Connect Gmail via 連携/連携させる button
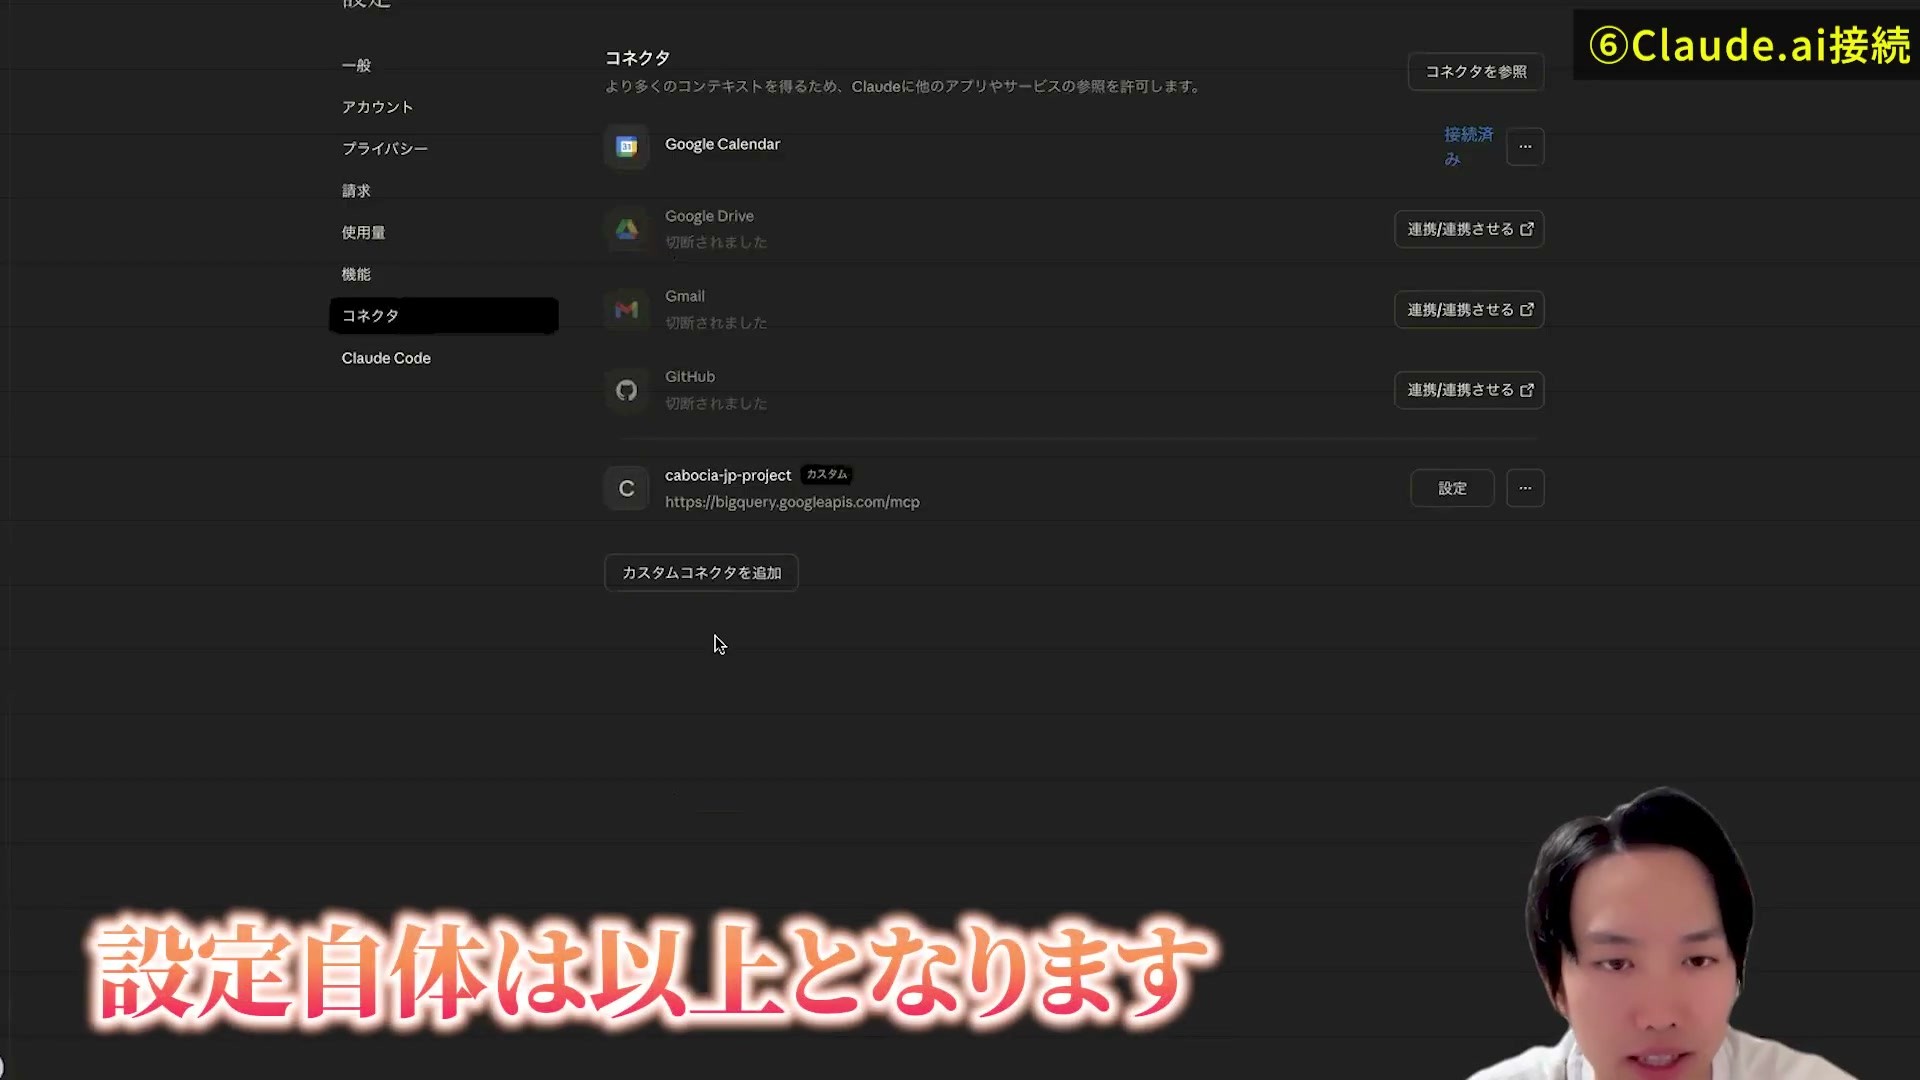Screen dimensions: 1920x1080 click(x=1469, y=310)
